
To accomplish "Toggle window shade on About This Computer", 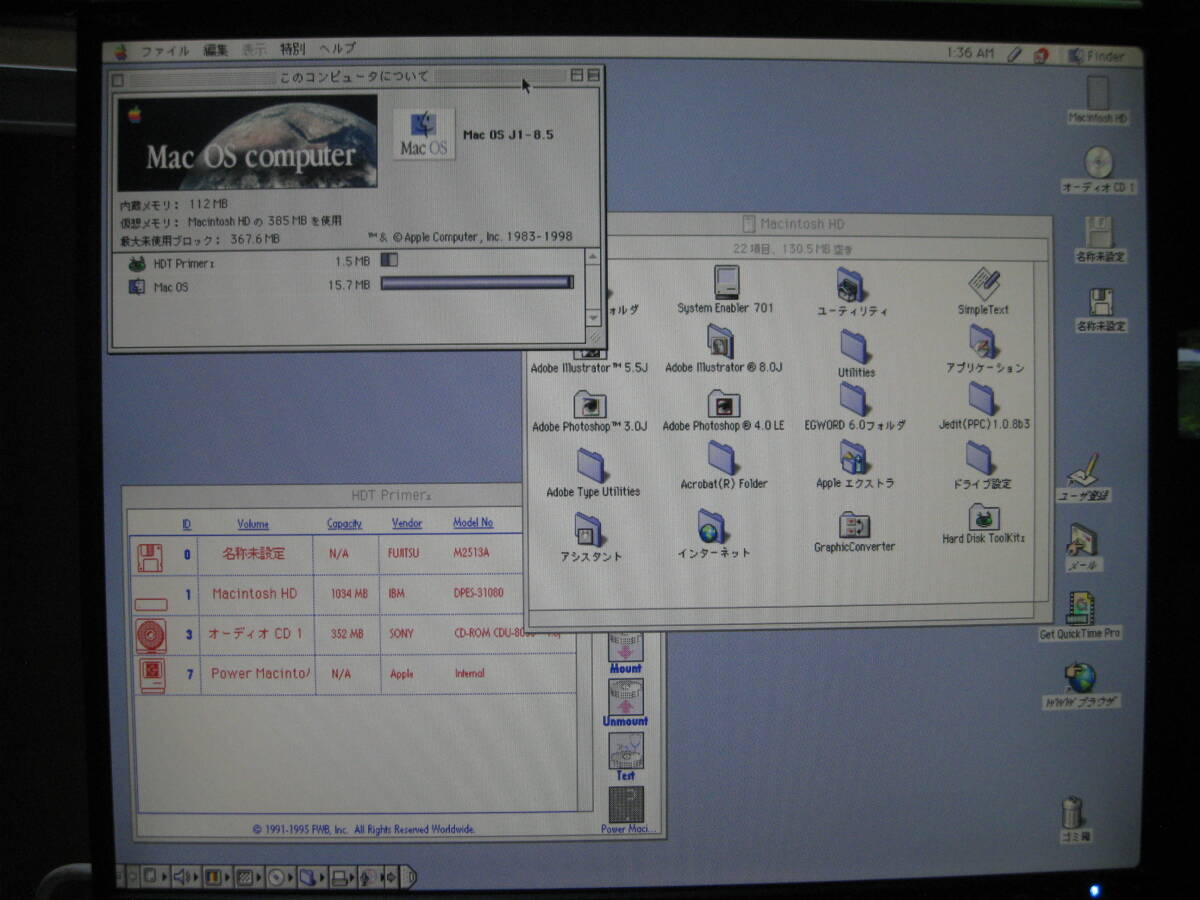I will [x=594, y=75].
